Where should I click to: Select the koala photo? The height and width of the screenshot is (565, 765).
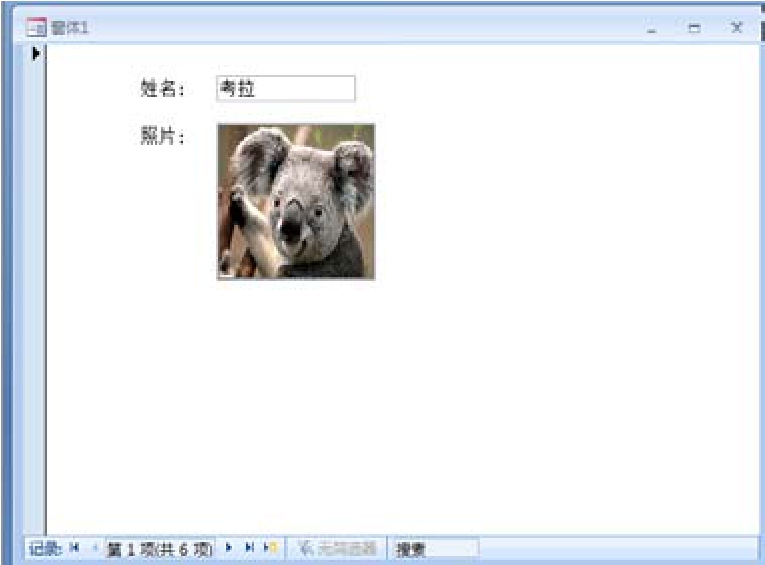click(296, 201)
